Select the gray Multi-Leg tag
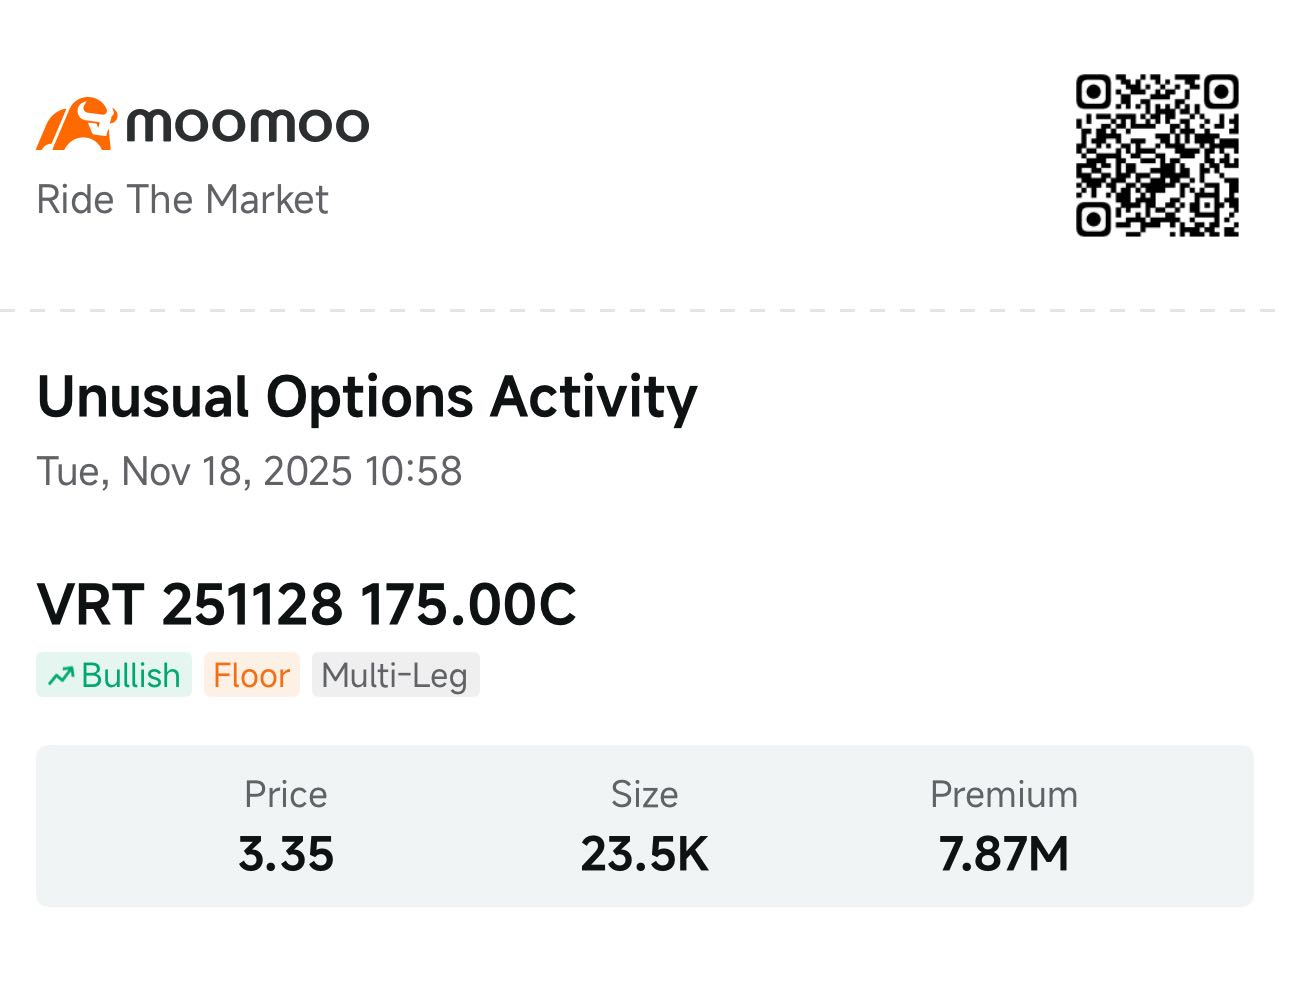 (395, 675)
